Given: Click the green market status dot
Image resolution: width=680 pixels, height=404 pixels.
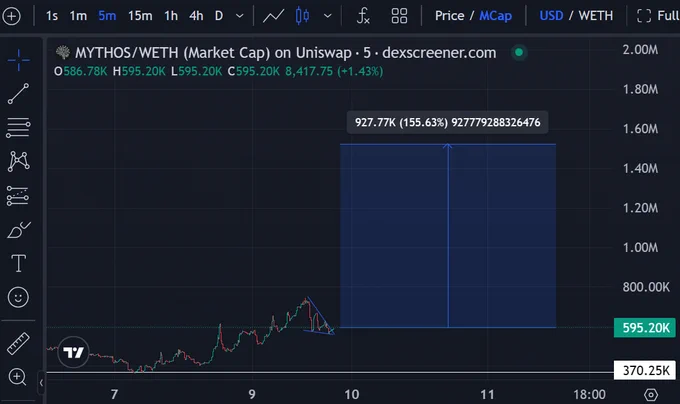Looking at the screenshot, I should point(519,52).
